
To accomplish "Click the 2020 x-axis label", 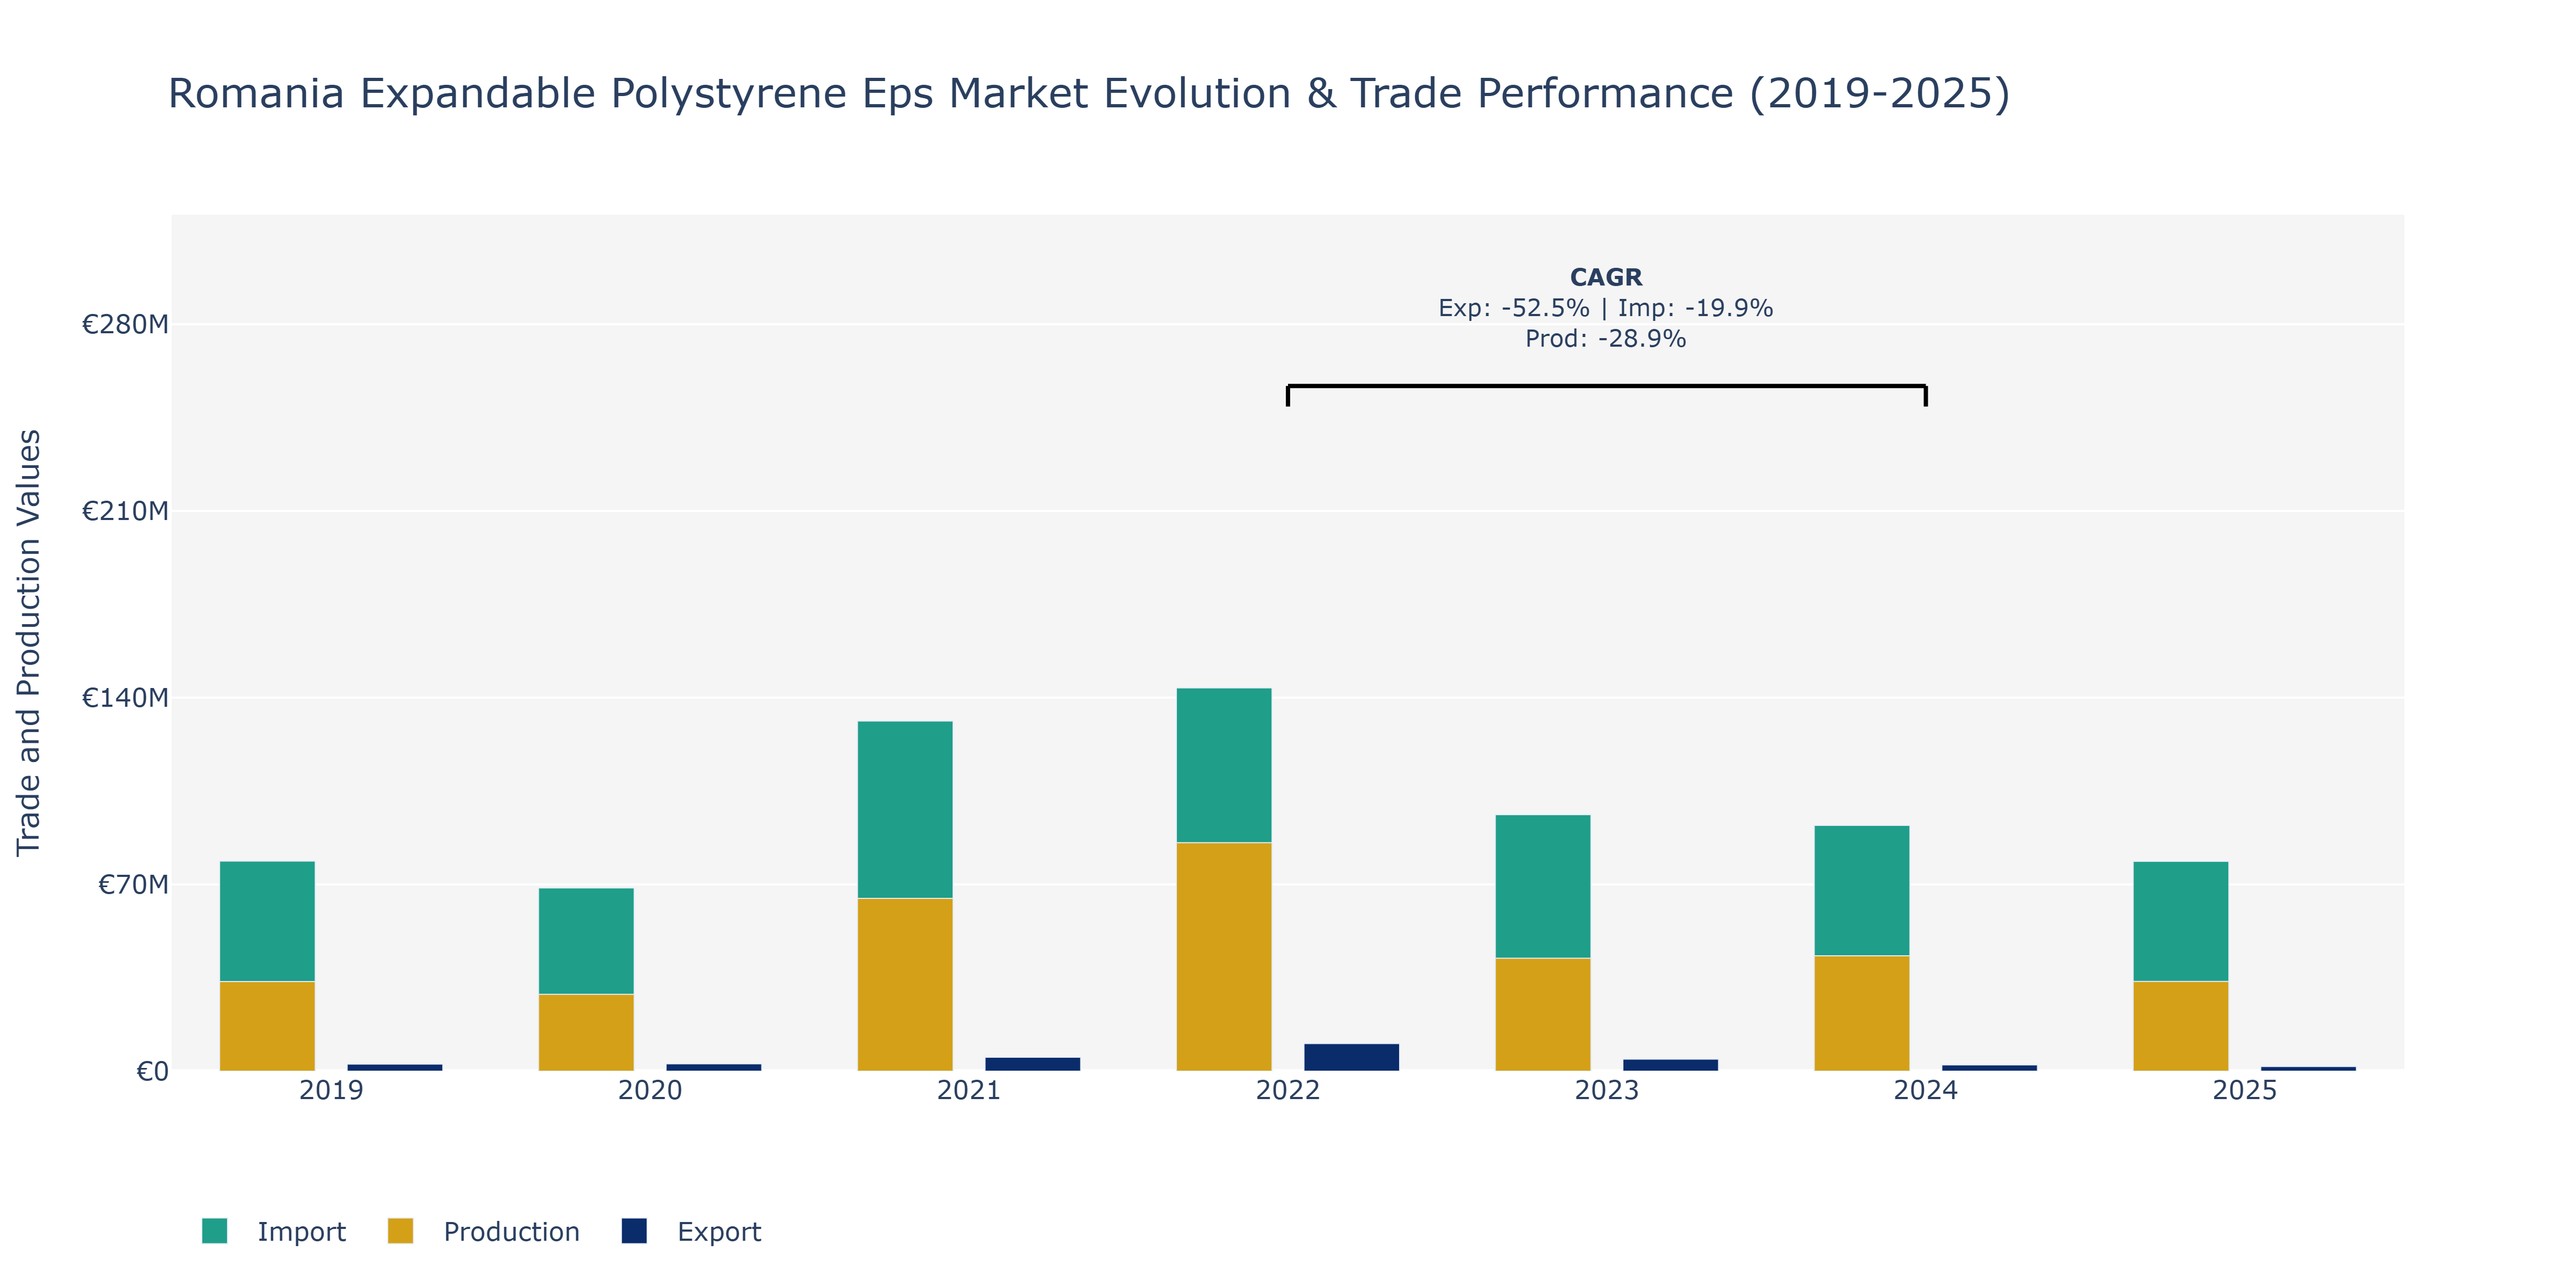I will click(650, 1090).
